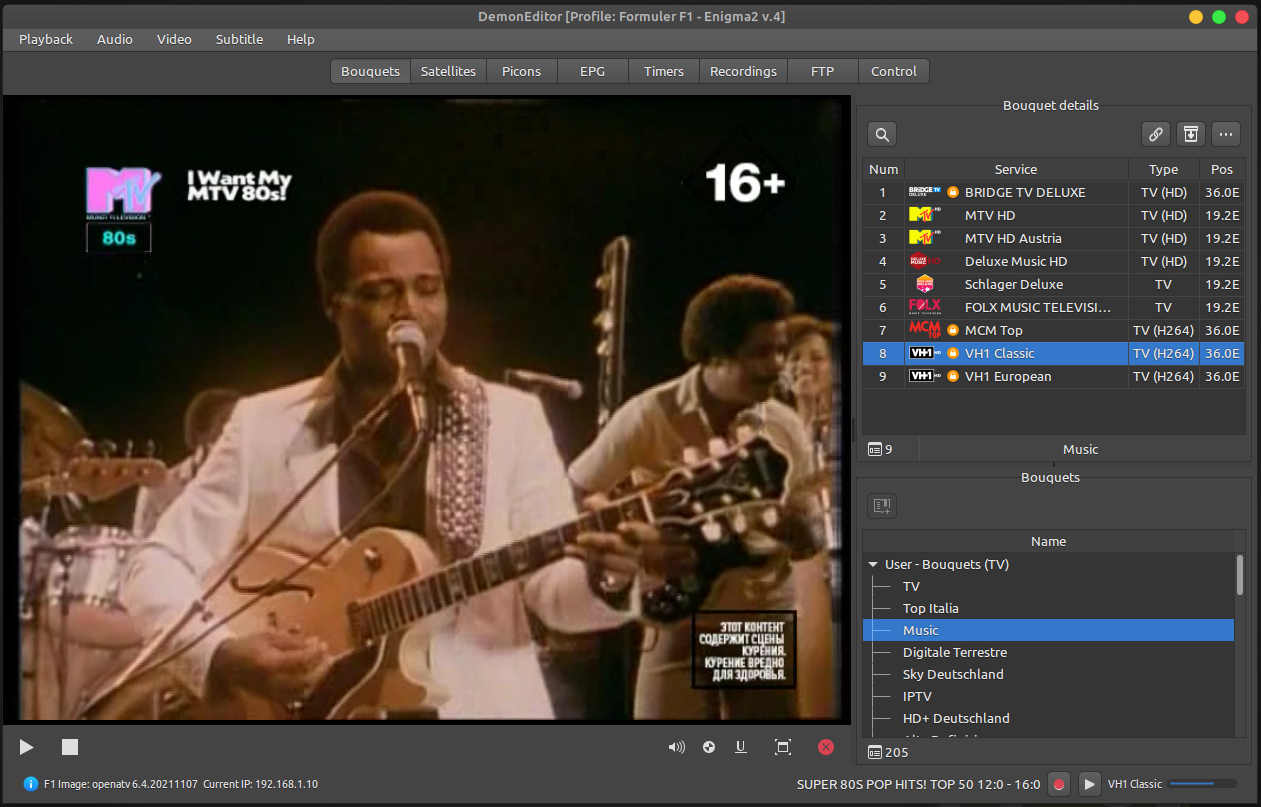The width and height of the screenshot is (1261, 807).
Task: Click the archive download icon button
Action: (x=1190, y=134)
